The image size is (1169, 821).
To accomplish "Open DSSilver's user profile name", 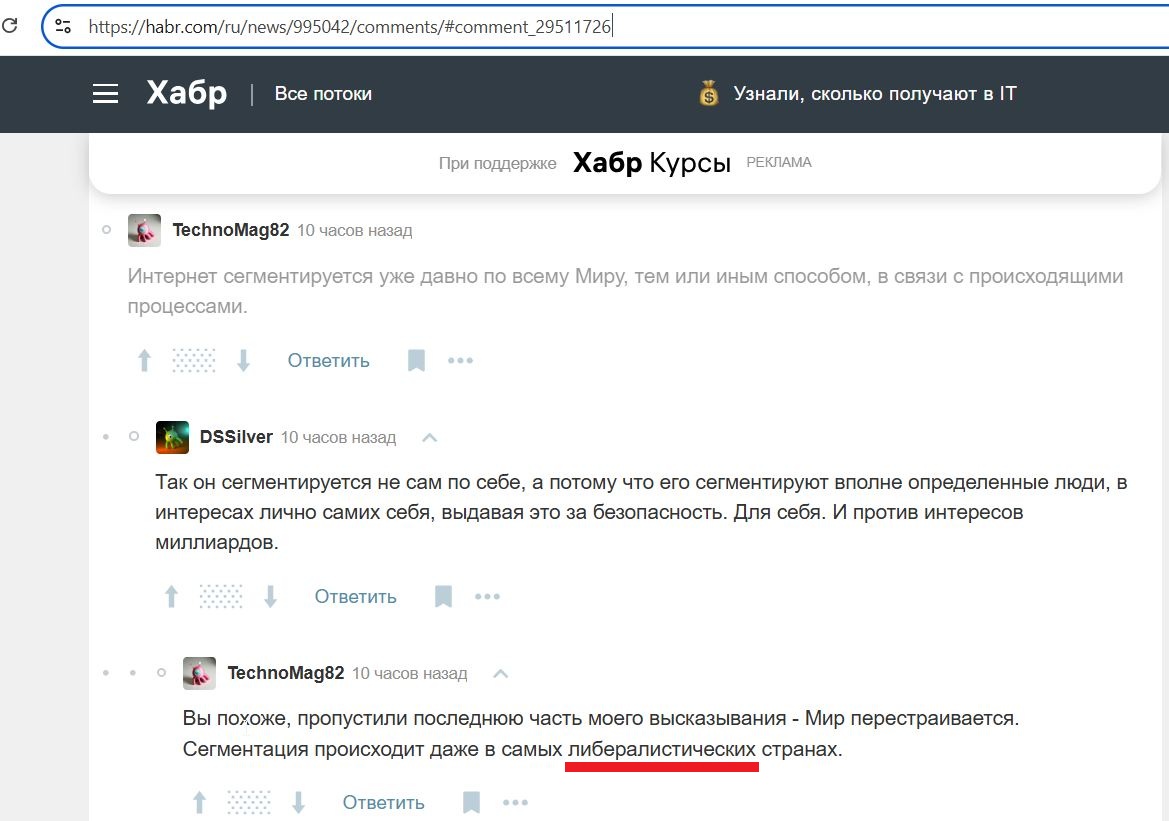I will [236, 438].
